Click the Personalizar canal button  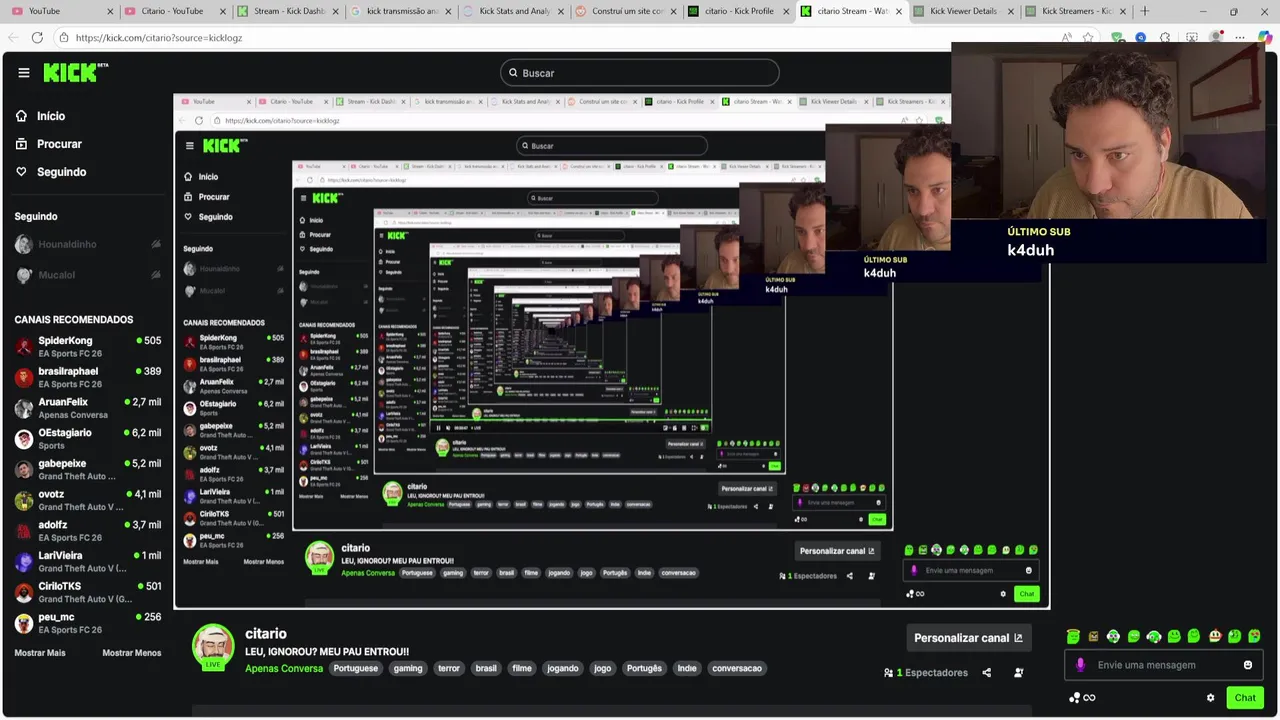(x=968, y=638)
